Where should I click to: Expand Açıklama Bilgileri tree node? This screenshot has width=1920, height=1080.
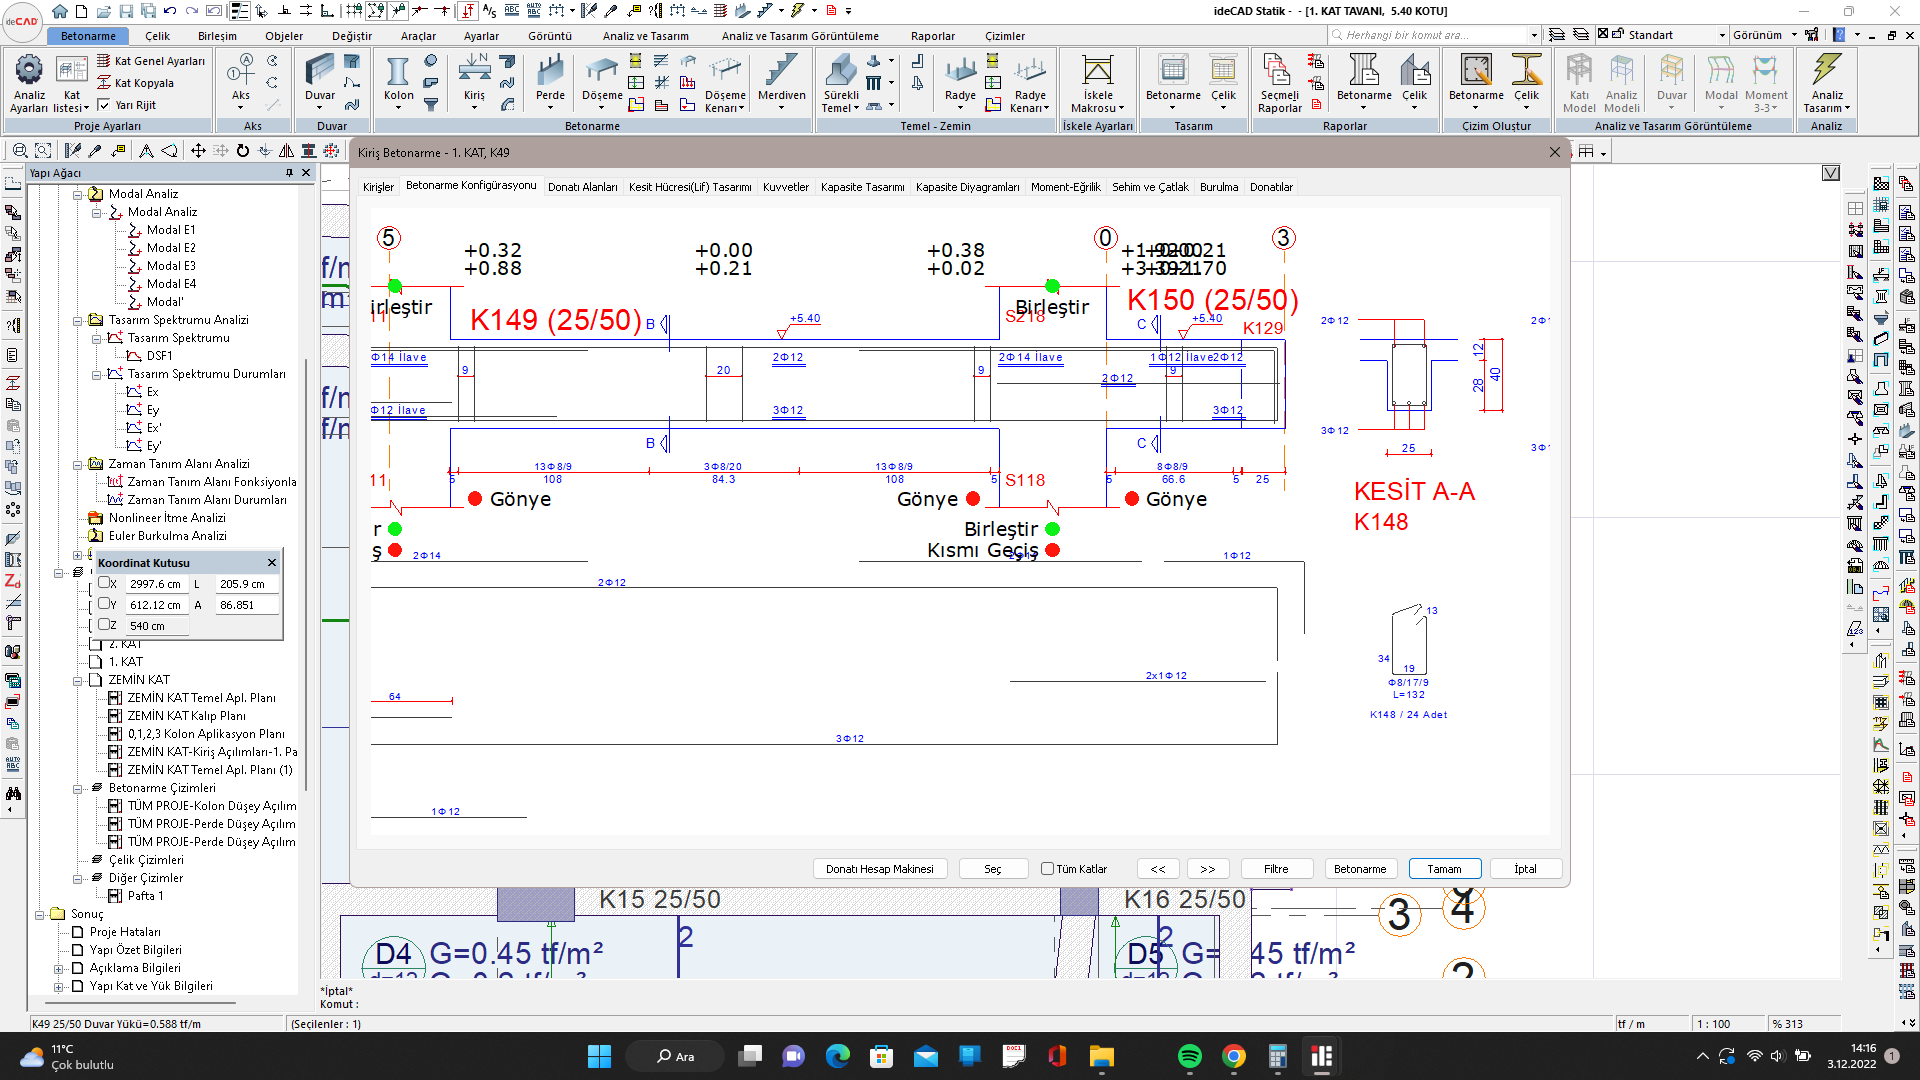pyautogui.click(x=58, y=968)
